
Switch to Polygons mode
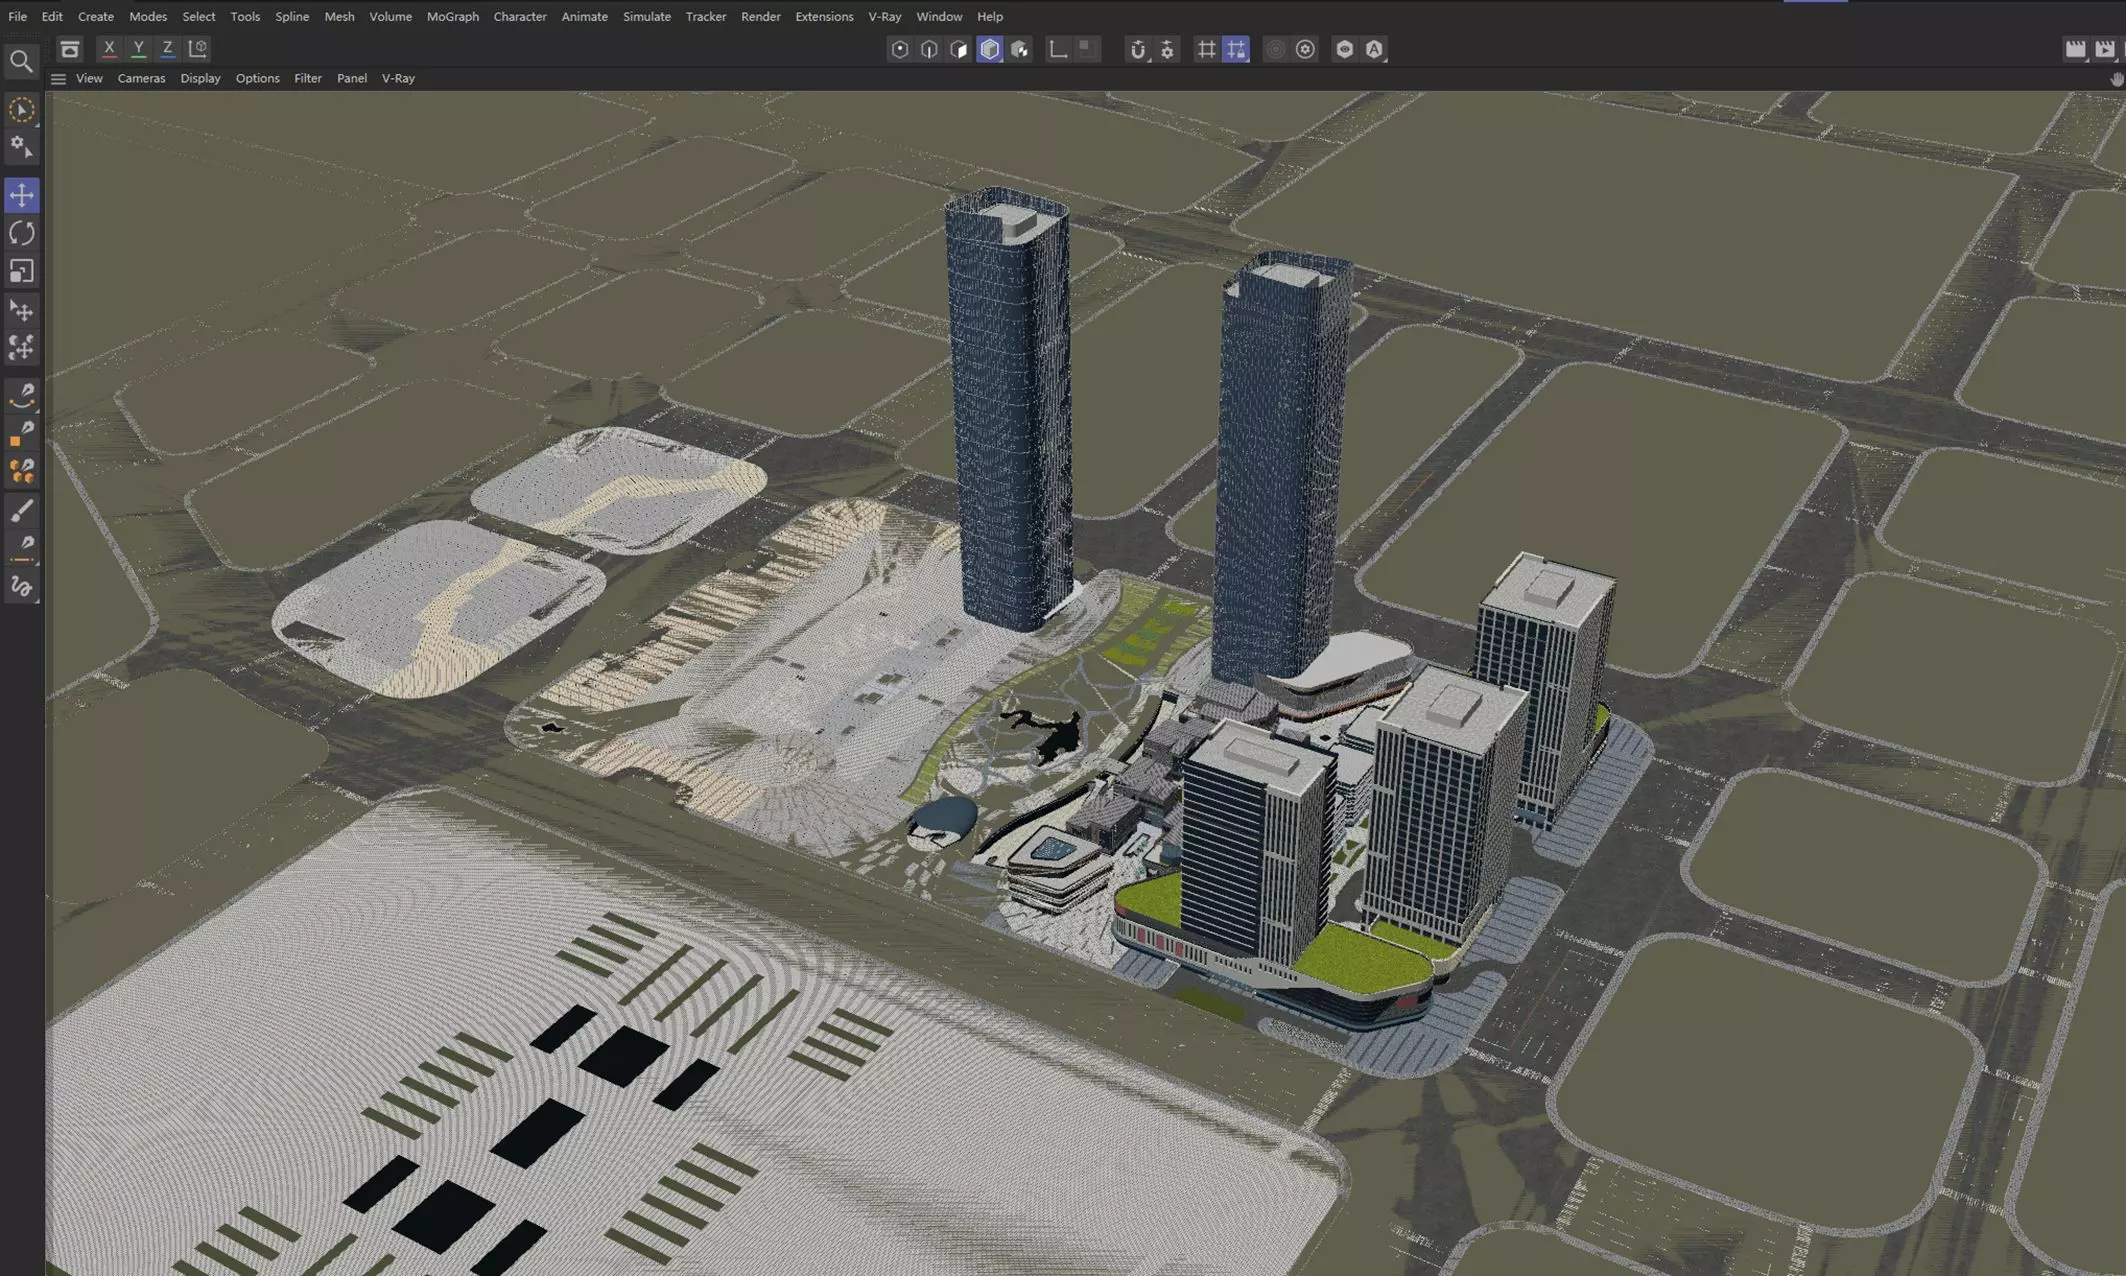tap(959, 49)
